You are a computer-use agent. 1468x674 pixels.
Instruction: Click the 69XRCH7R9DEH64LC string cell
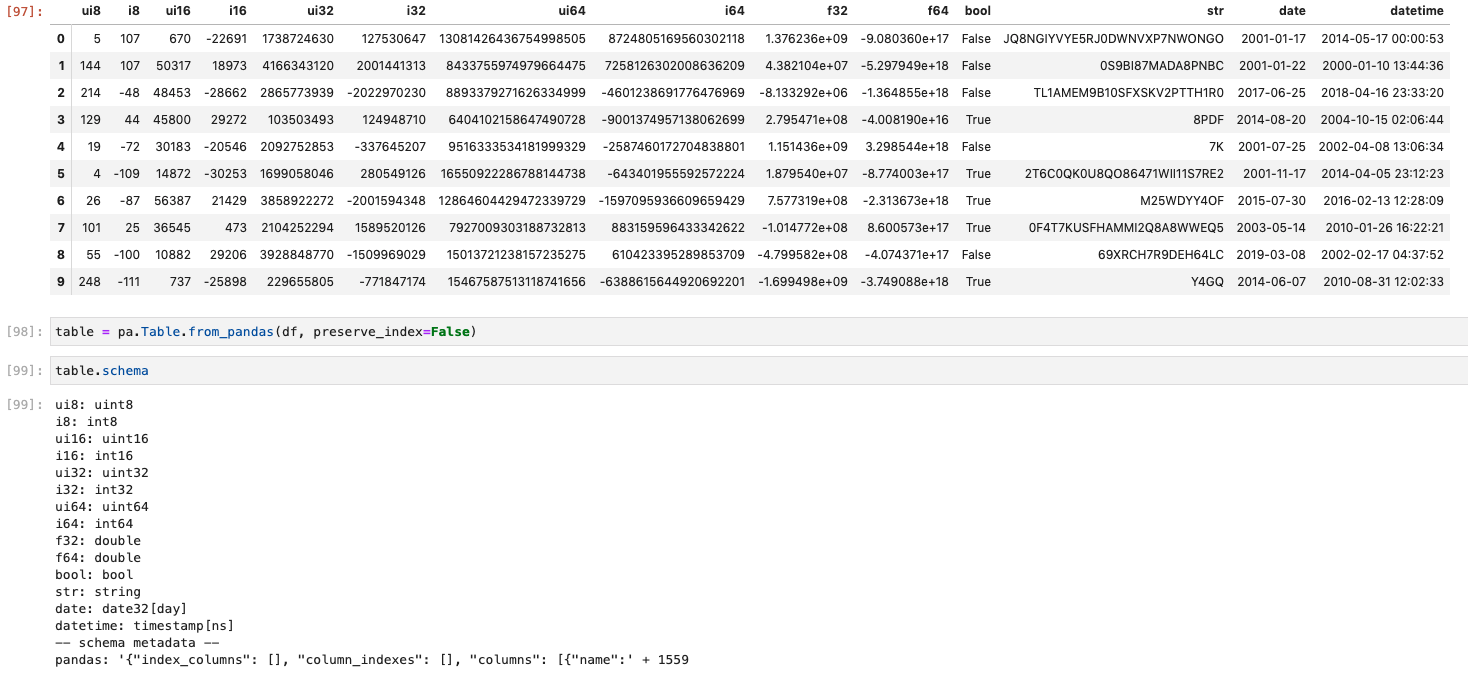[x=1161, y=254]
